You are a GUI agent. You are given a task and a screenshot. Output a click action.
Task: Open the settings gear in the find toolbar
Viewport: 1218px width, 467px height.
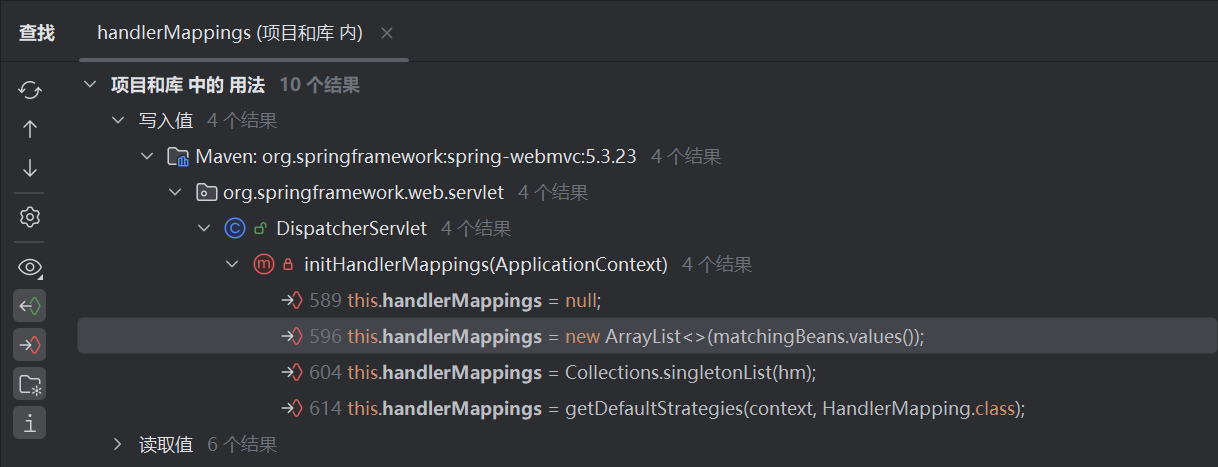pyautogui.click(x=30, y=217)
